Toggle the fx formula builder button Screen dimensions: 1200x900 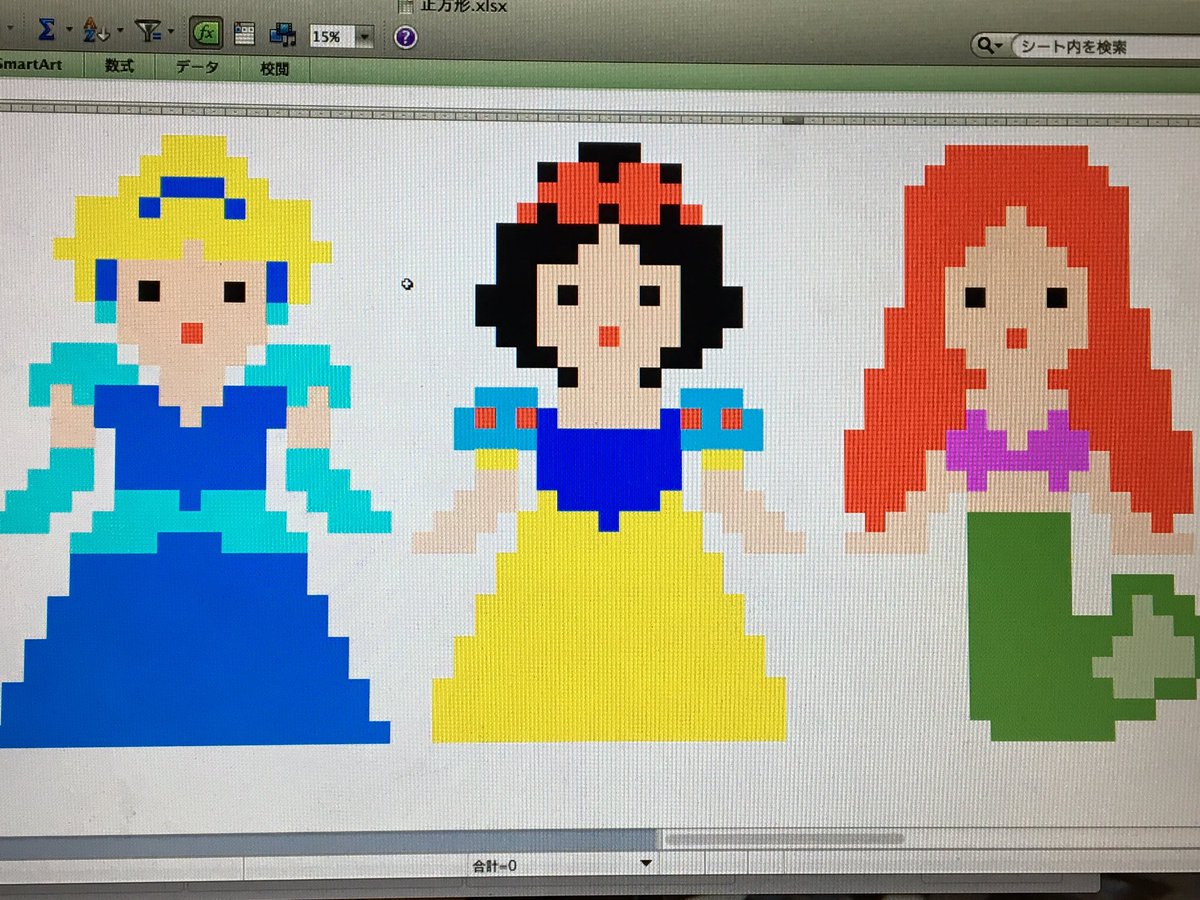(x=206, y=34)
